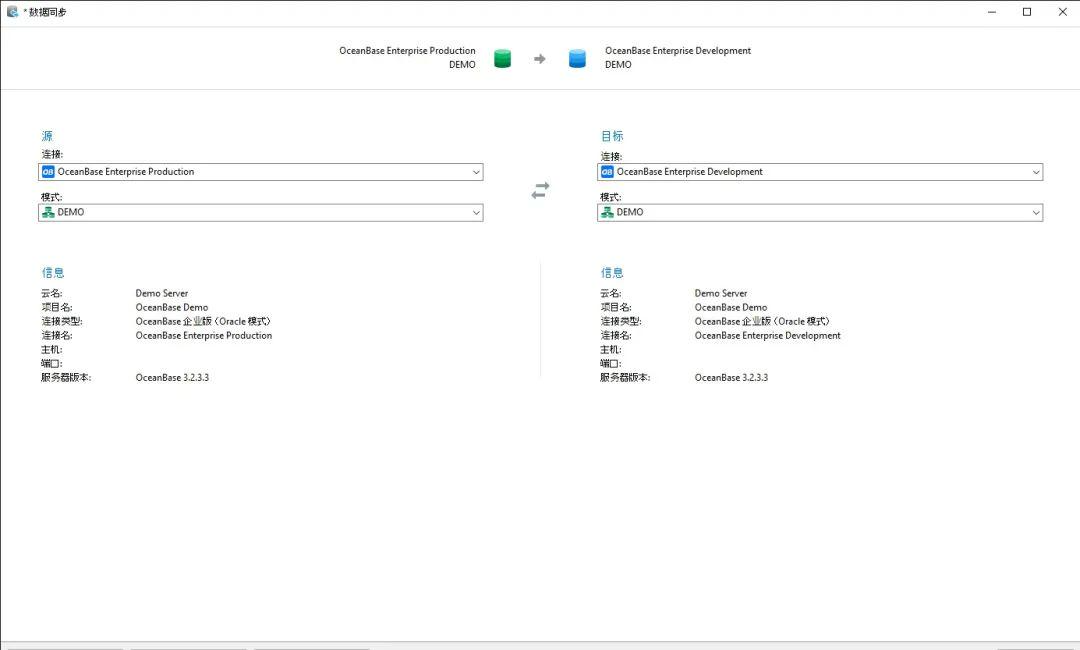Viewport: 1080px width, 650px height.
Task: Click source server version OceanBase 3.2.3.3
Action: 172,378
